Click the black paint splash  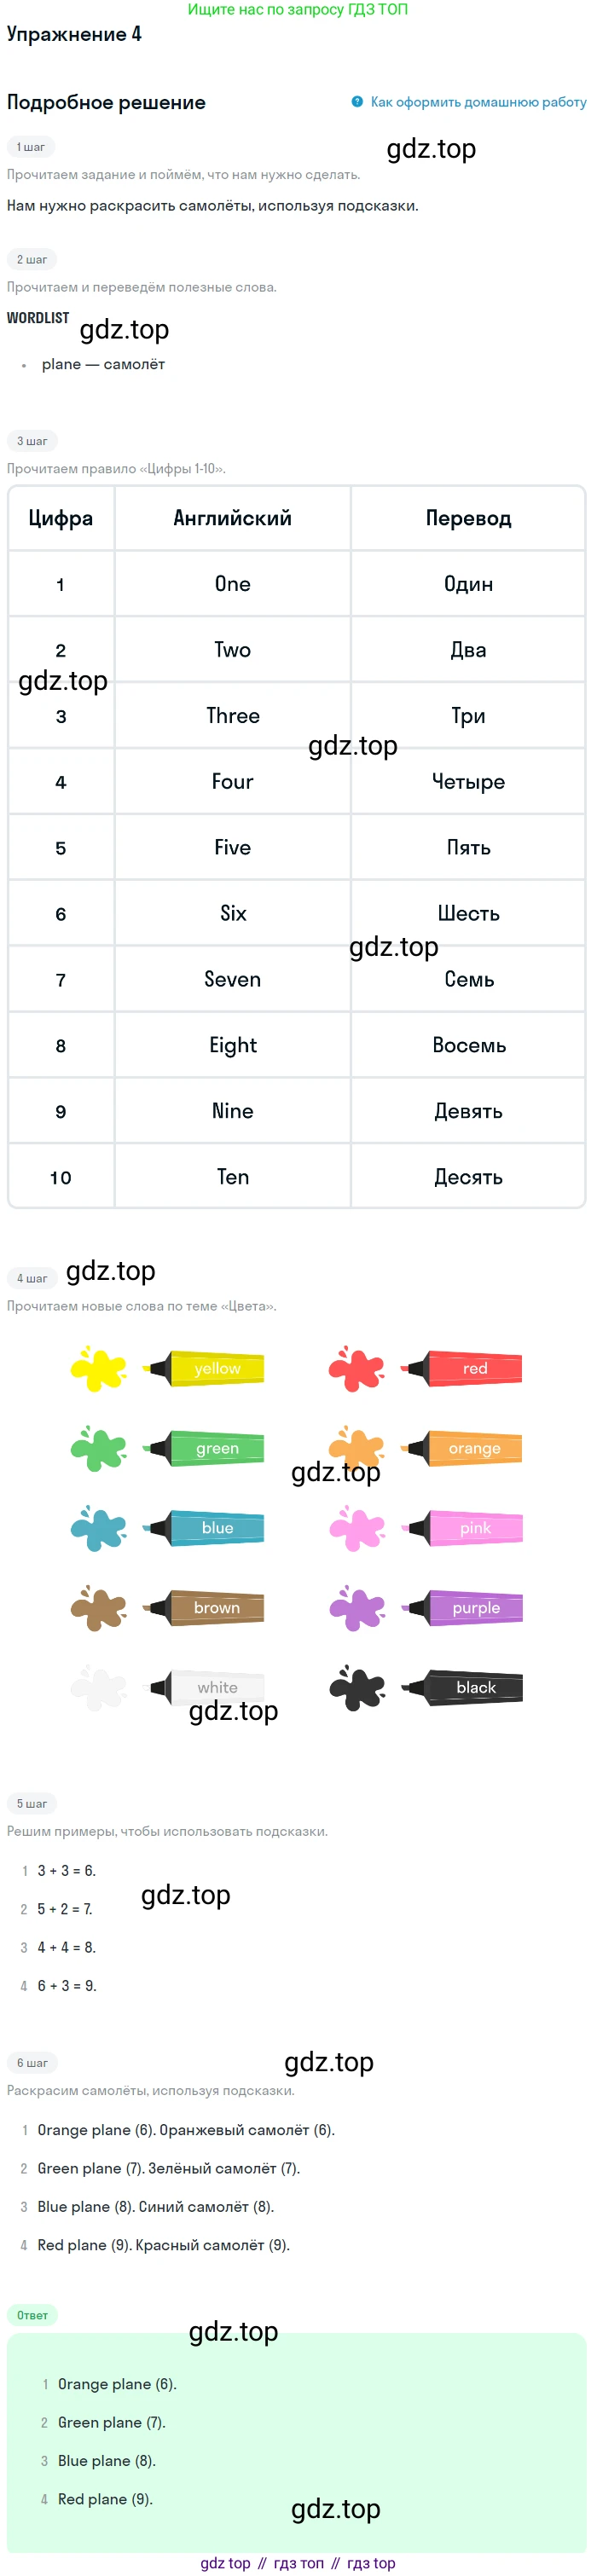[356, 1688]
